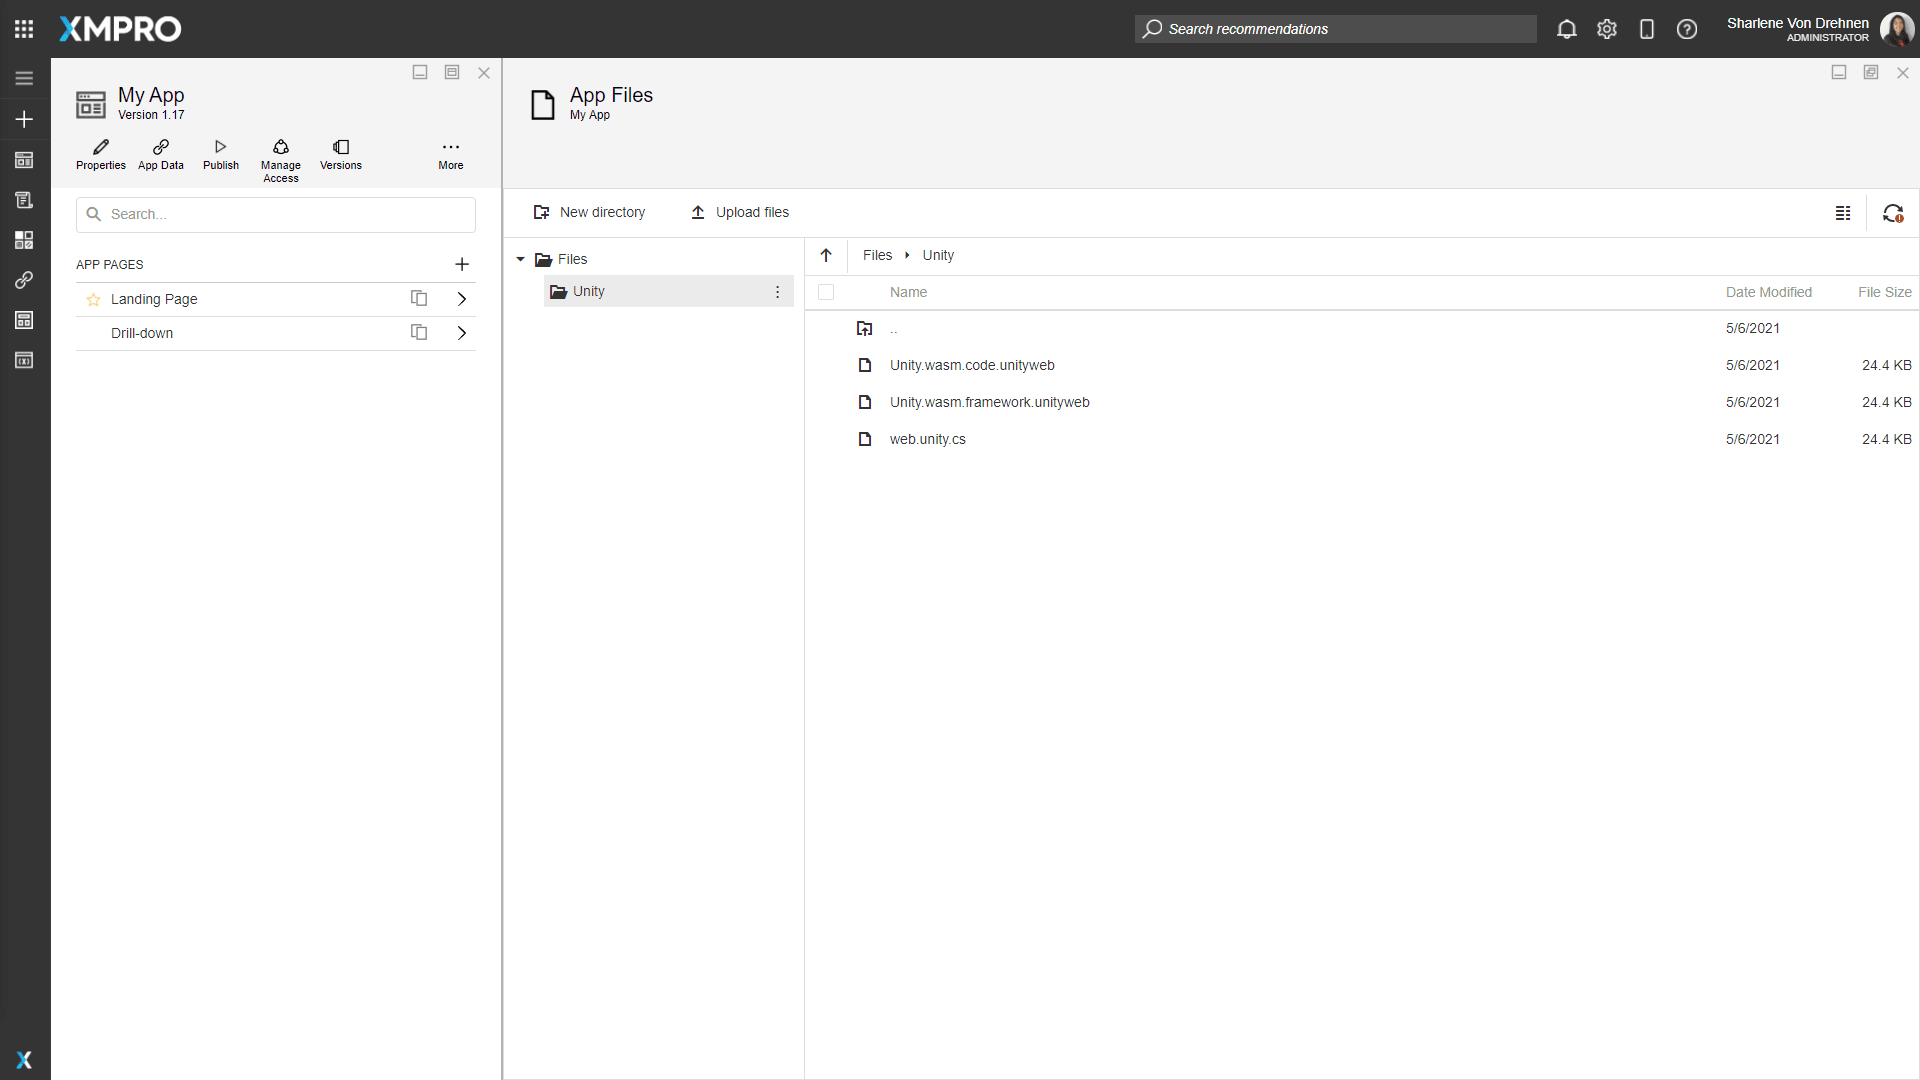This screenshot has height=1080, width=1920.
Task: Click the notifications bell icon
Action: pyautogui.click(x=1566, y=29)
